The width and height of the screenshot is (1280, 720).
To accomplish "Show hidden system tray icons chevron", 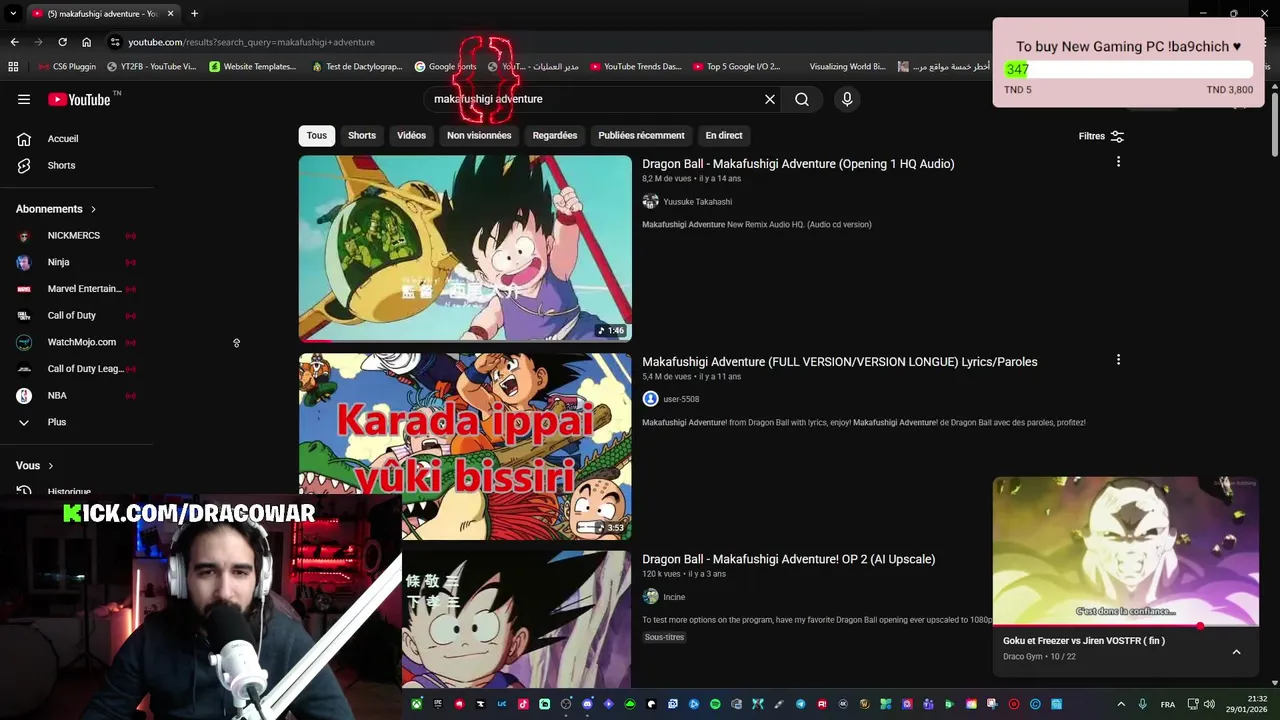I will pyautogui.click(x=1121, y=704).
